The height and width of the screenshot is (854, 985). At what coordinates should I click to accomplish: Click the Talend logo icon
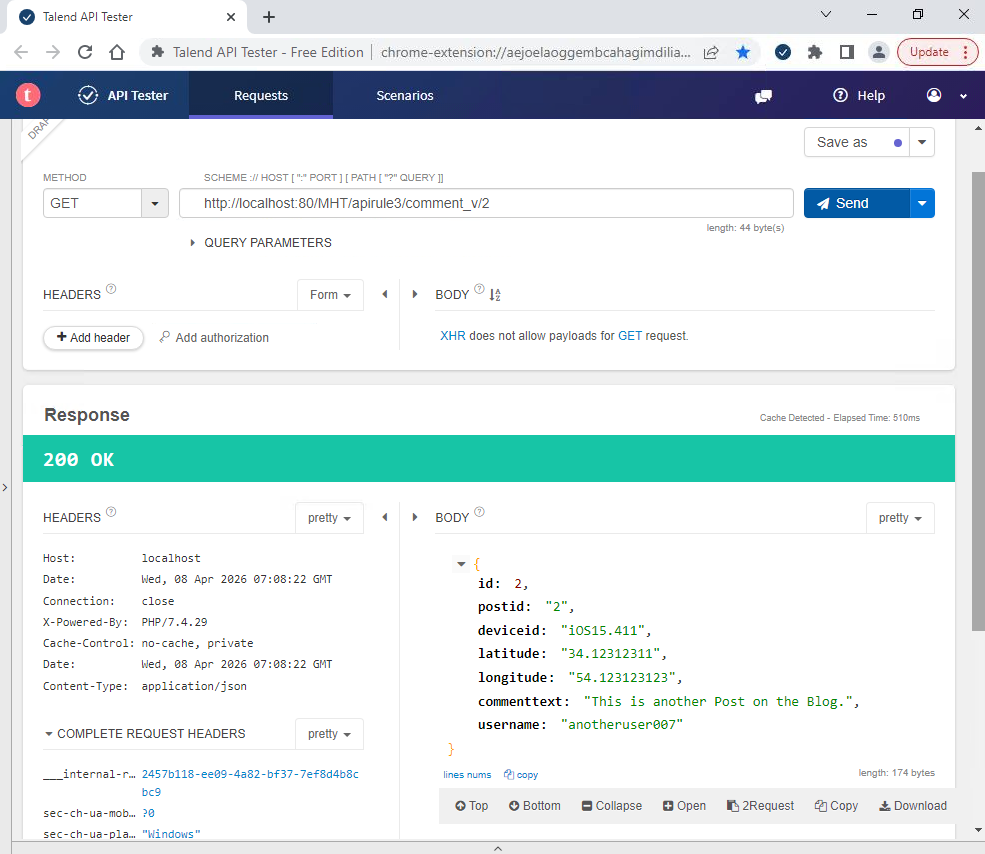point(28,96)
